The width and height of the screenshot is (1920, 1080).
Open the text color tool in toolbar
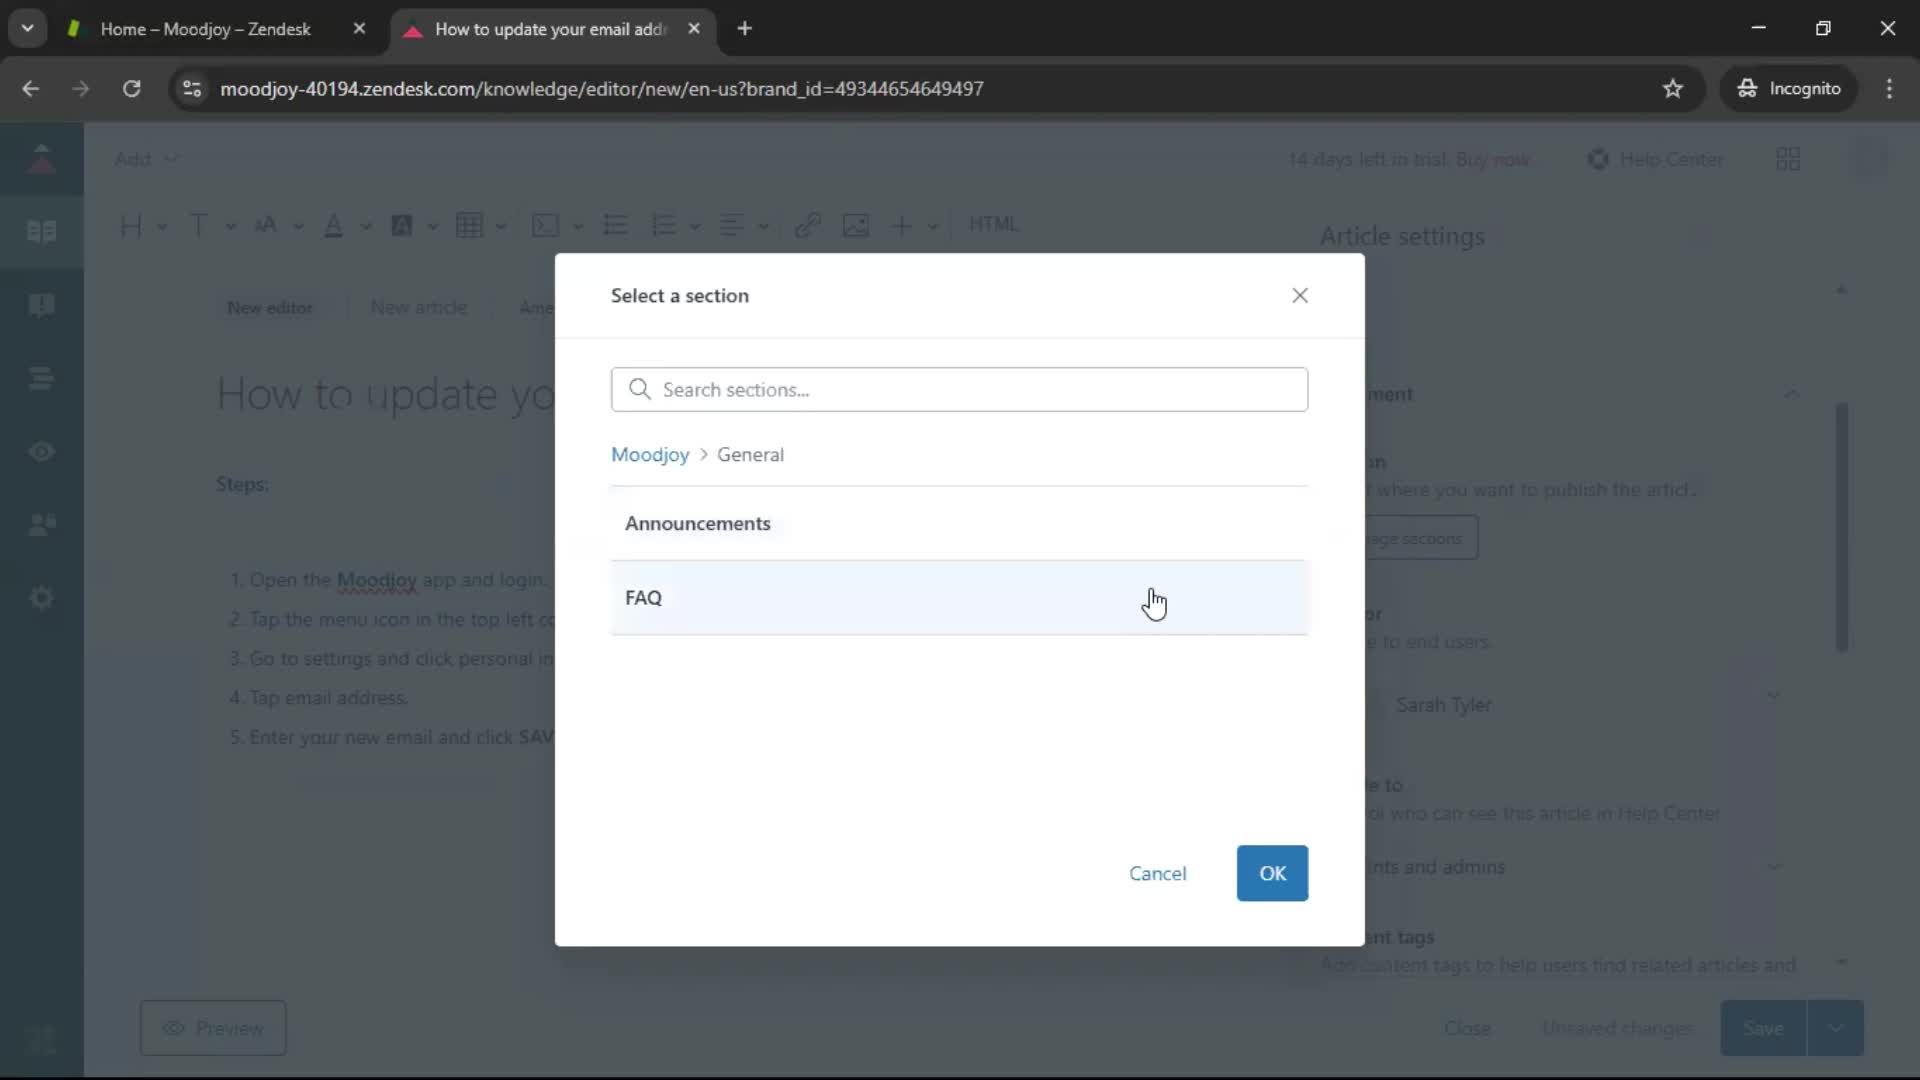coord(346,225)
